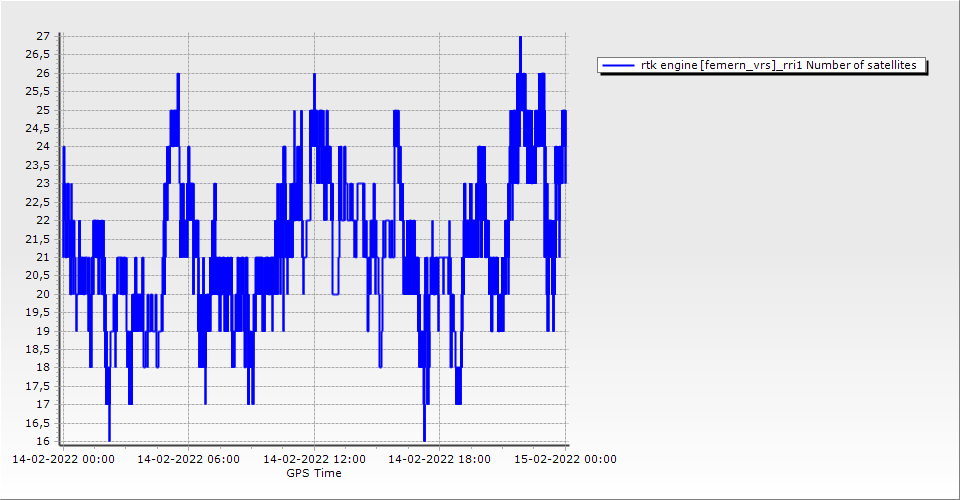Click the GPS Time axis title
The image size is (960, 500).
(314, 473)
